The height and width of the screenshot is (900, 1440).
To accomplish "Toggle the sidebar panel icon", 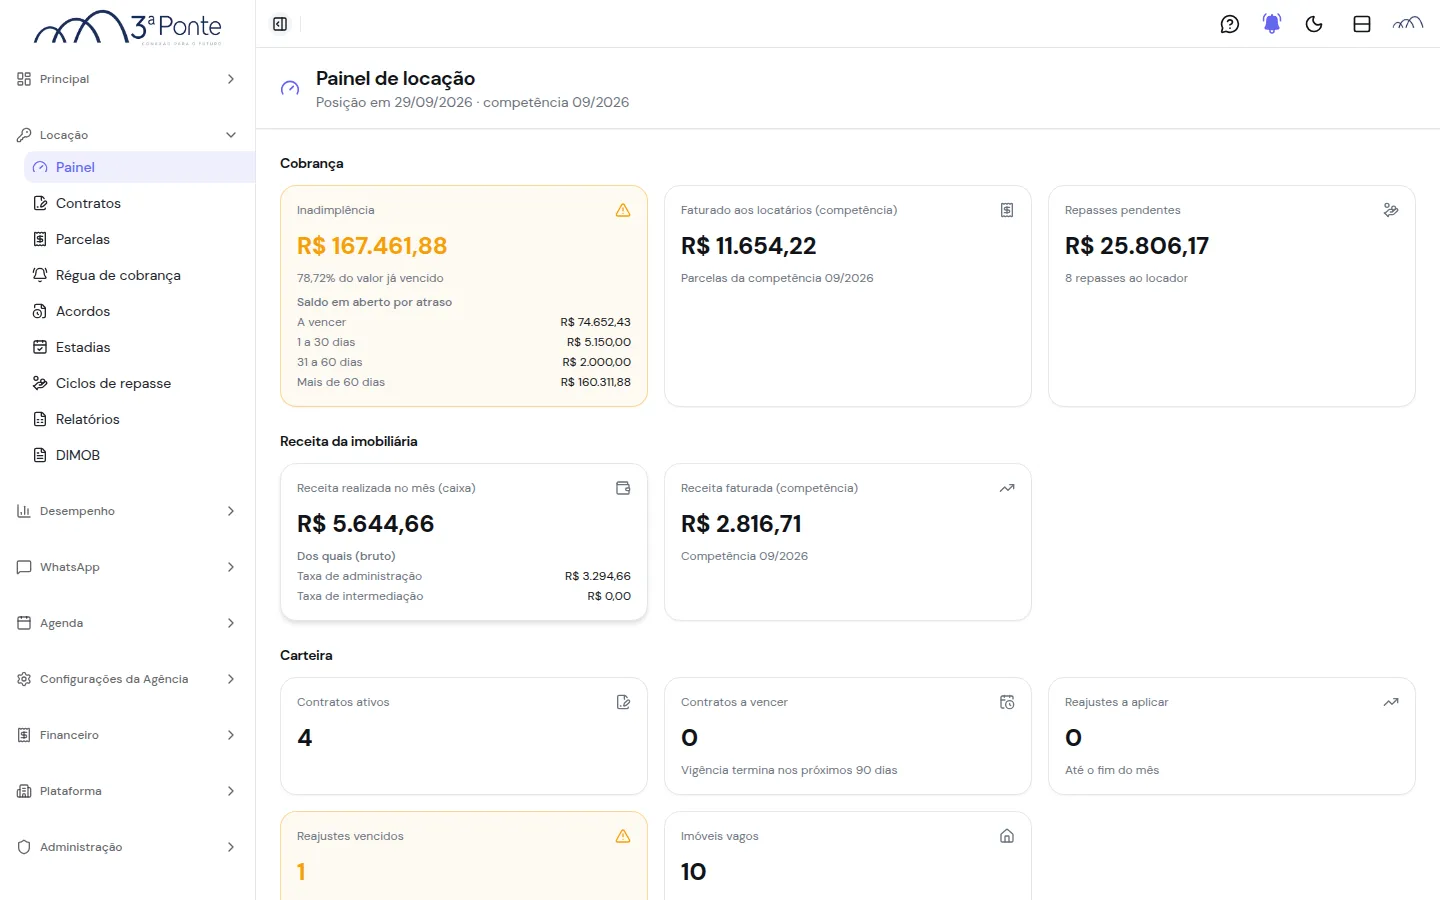I will (x=280, y=24).
